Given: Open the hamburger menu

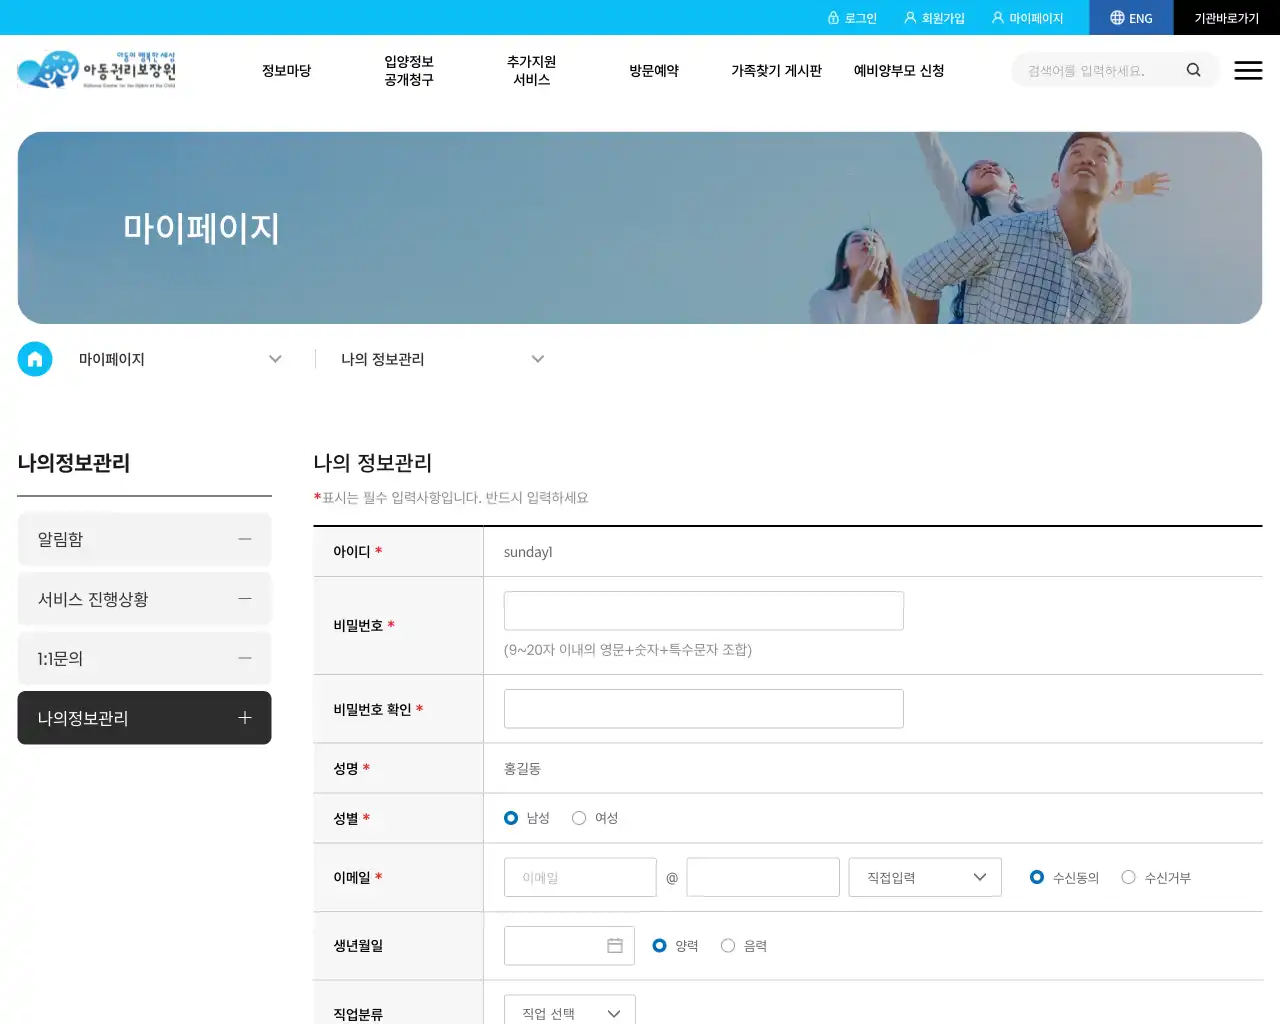Looking at the screenshot, I should pos(1248,70).
